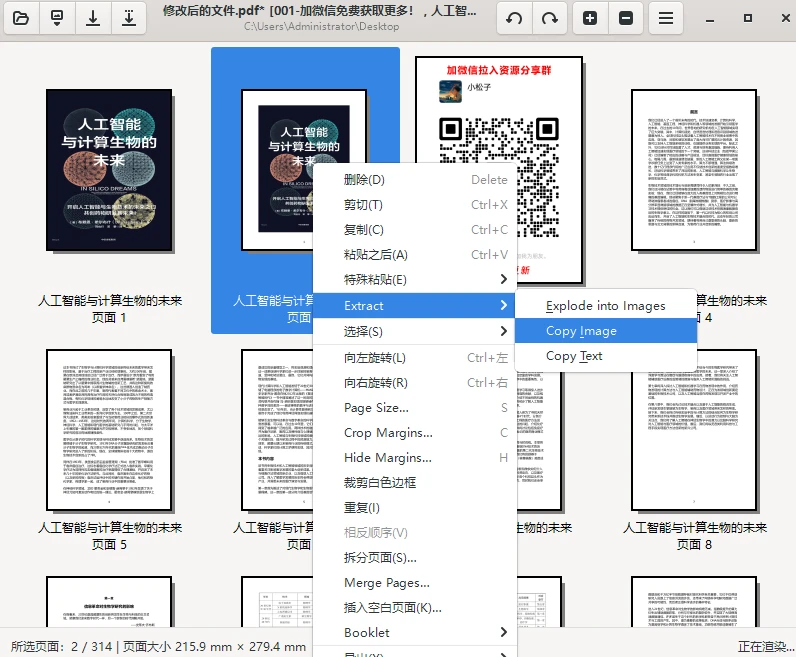Select Copy Text in the submenu
796x657 pixels.
[x=606, y=356]
